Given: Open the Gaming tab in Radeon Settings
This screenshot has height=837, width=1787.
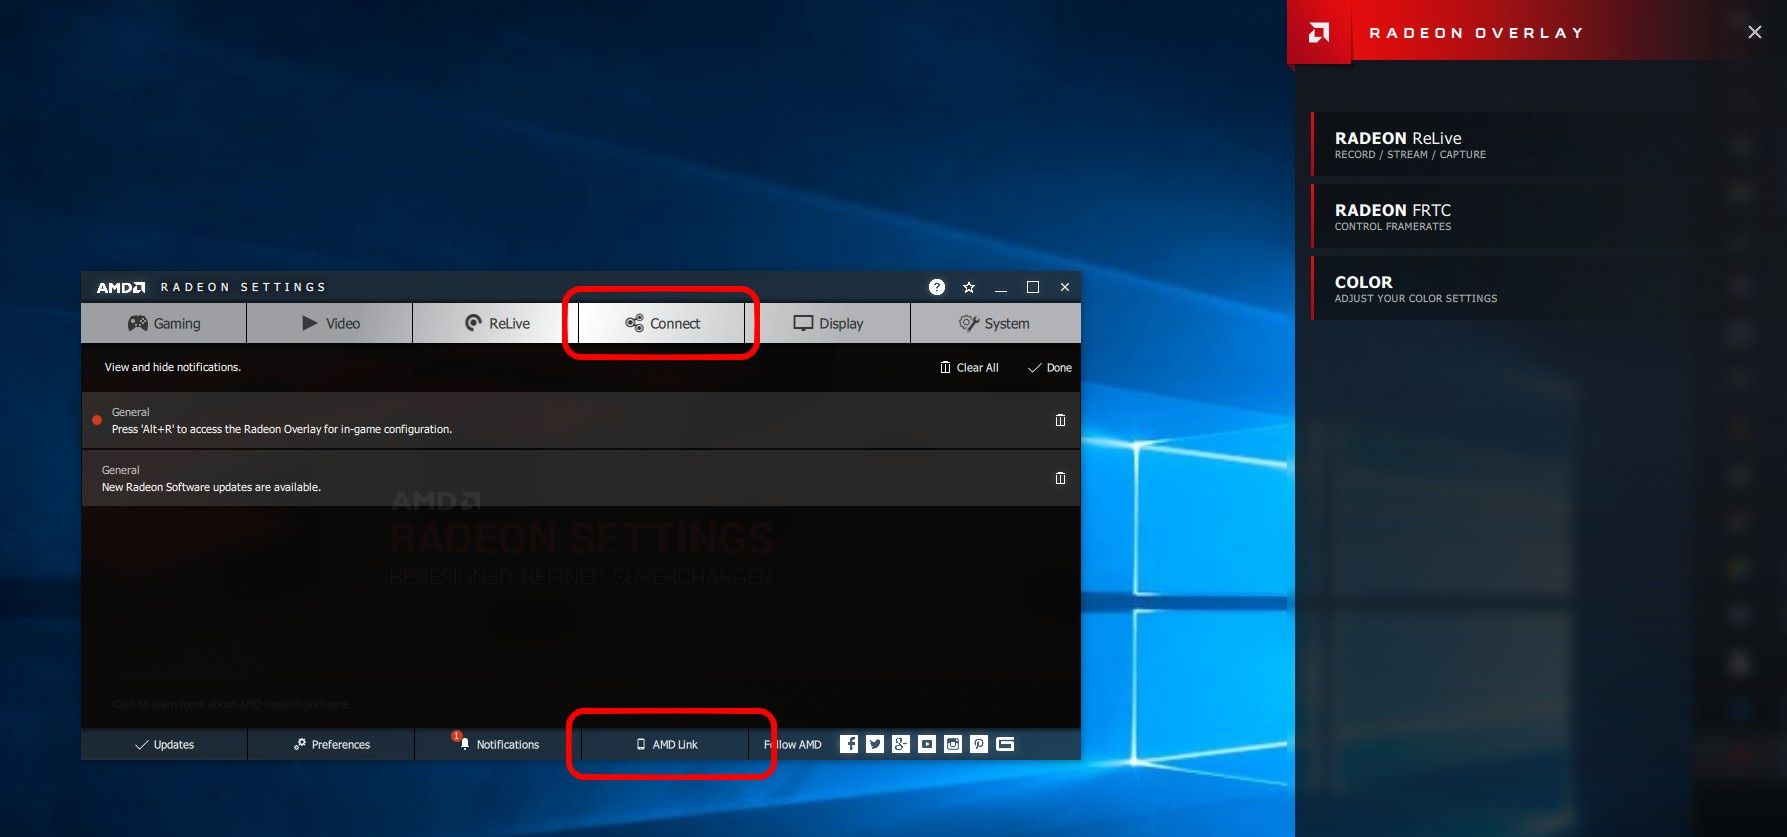Looking at the screenshot, I should [164, 323].
